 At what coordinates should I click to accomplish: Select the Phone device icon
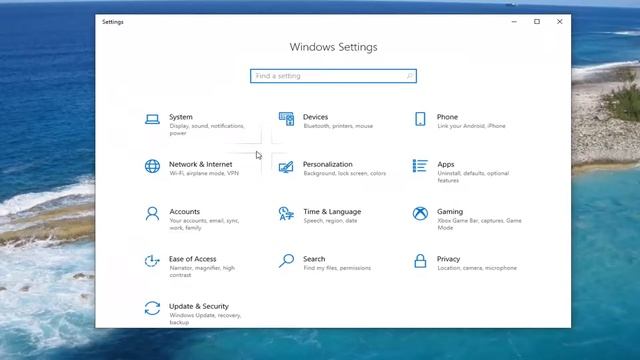point(420,119)
